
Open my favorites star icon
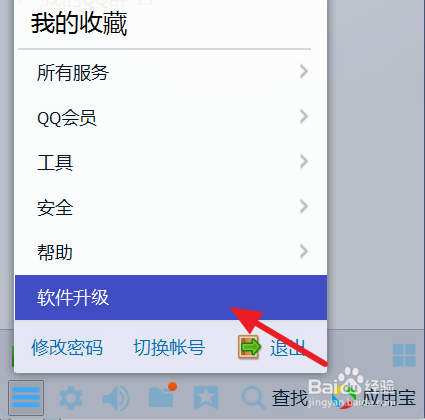[x=206, y=397]
